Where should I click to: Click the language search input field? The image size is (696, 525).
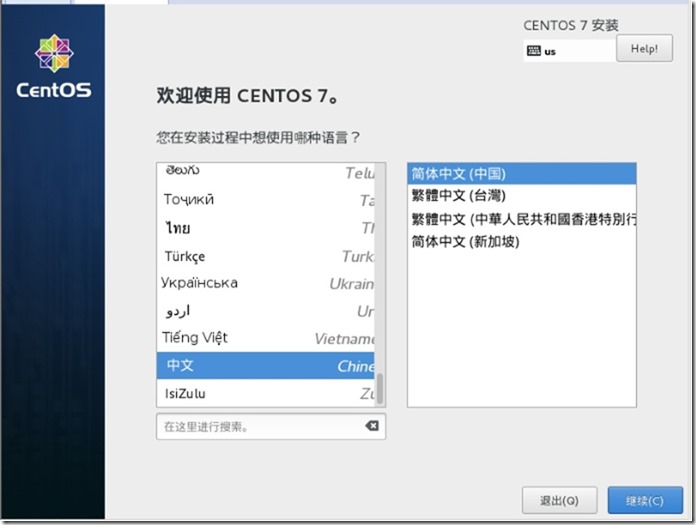coord(271,426)
